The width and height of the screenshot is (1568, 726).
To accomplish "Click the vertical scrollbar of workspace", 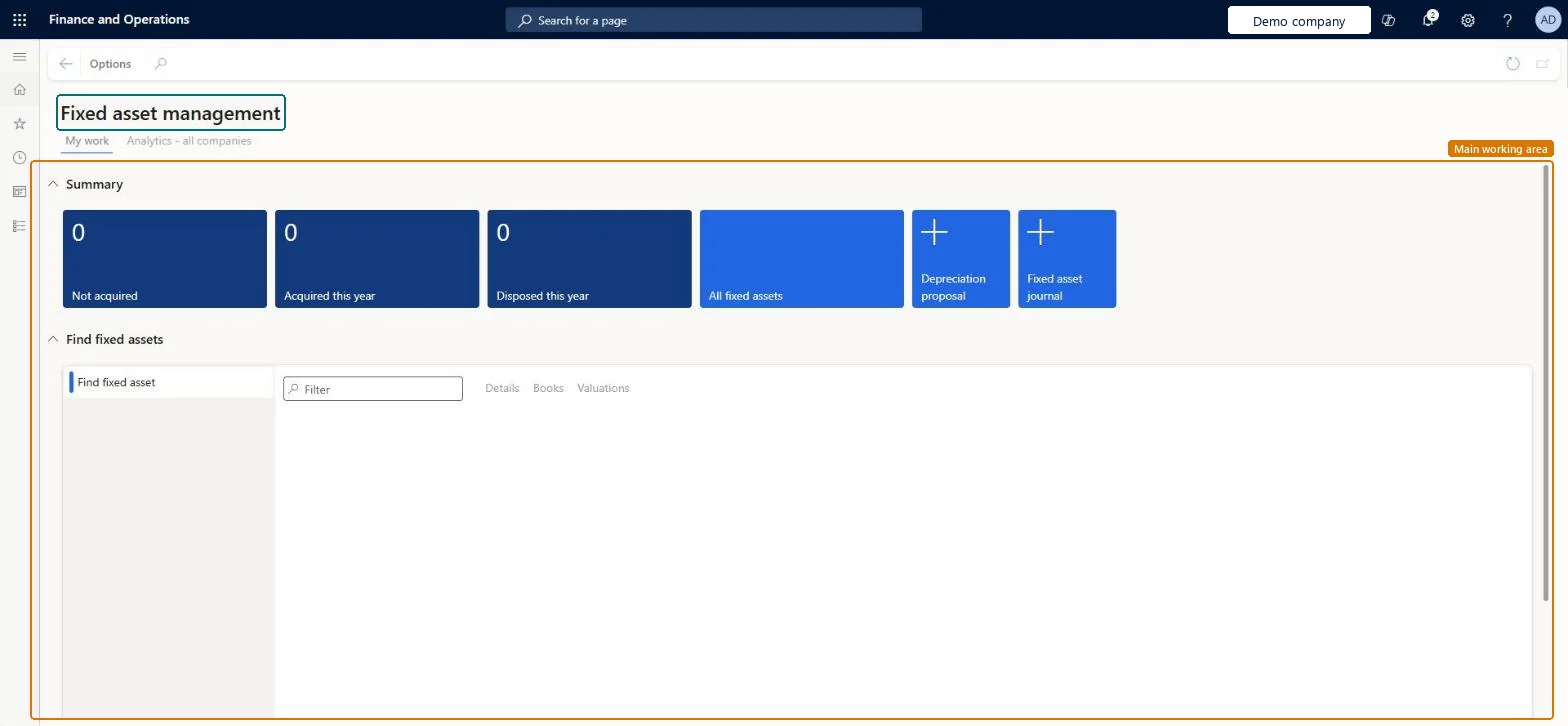I will pyautogui.click(x=1546, y=383).
